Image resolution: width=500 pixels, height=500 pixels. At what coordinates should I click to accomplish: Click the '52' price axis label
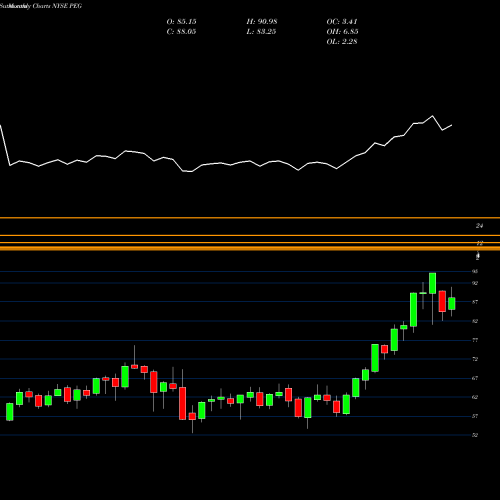tap(475, 435)
